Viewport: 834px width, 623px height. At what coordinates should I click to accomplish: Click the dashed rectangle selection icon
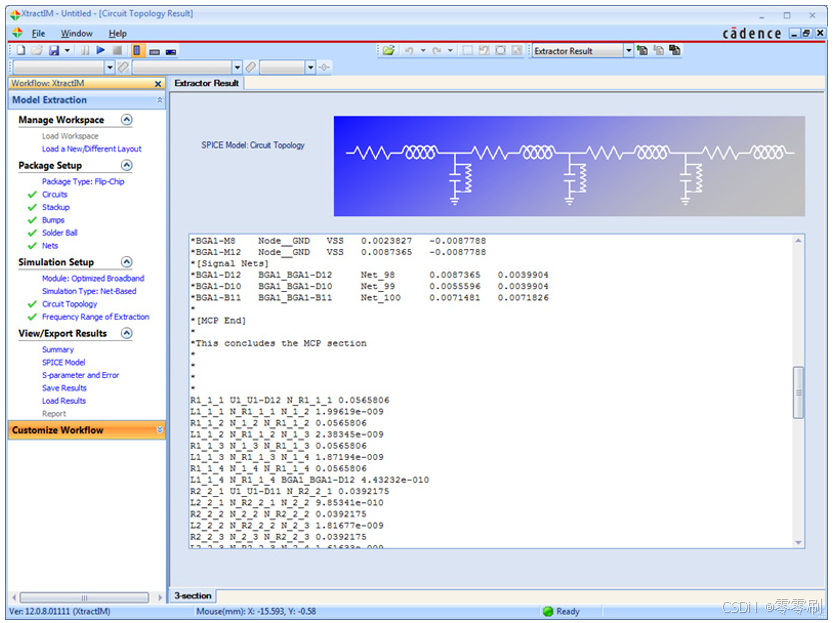467,51
